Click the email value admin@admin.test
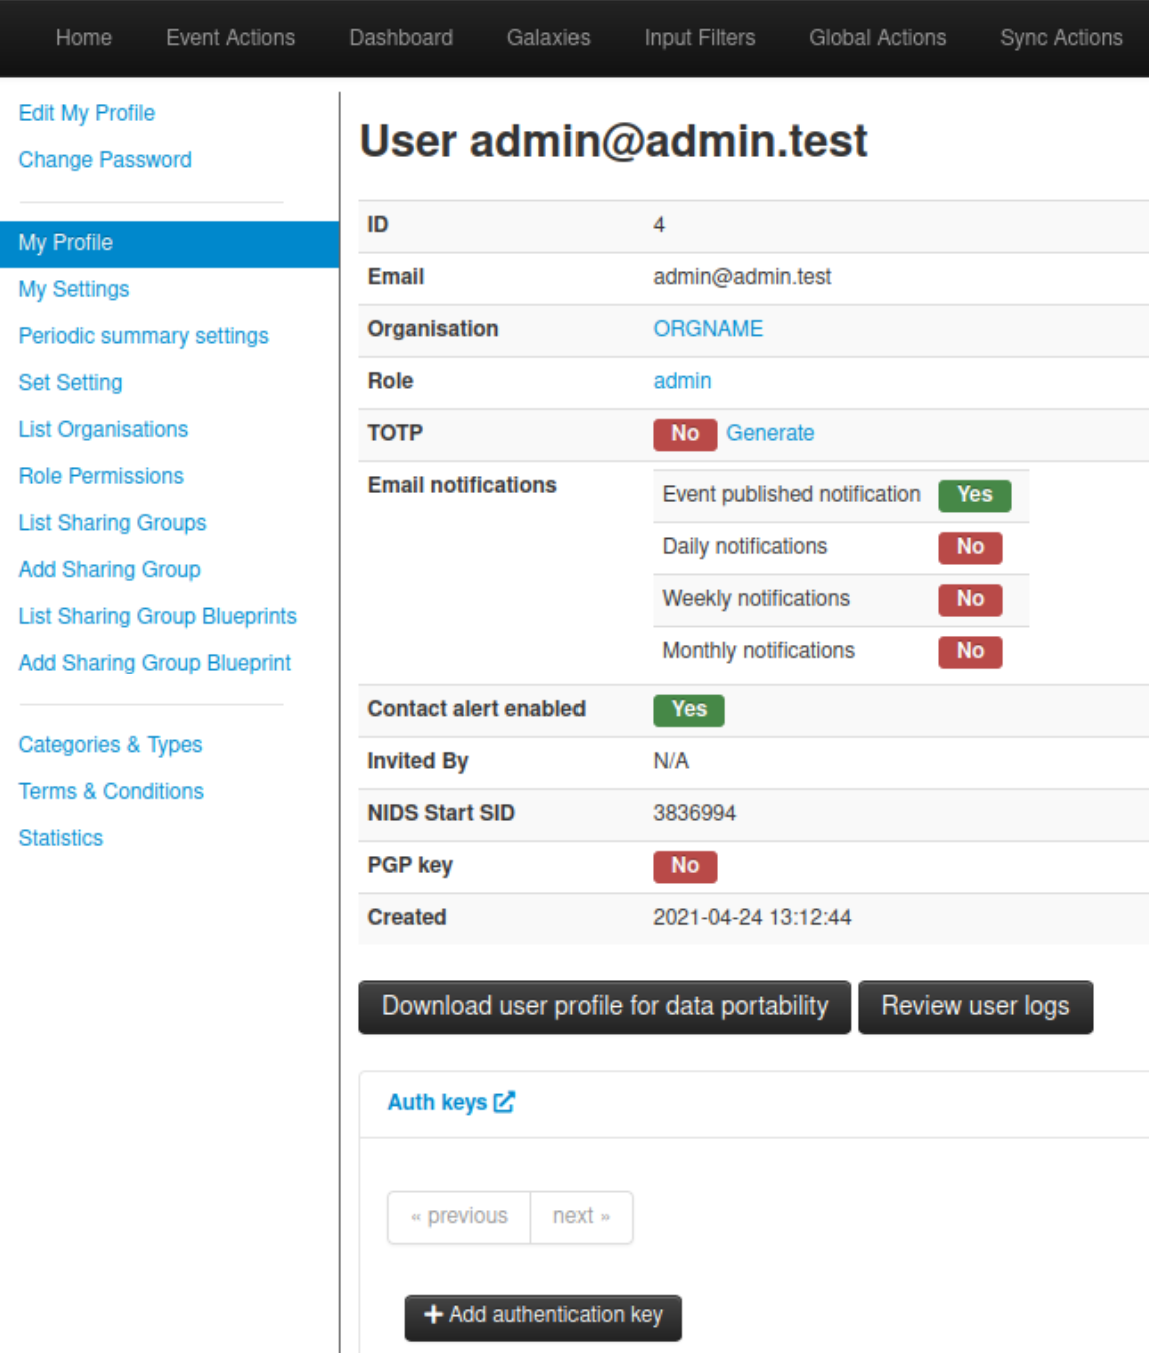This screenshot has height=1353, width=1149. coord(742,277)
